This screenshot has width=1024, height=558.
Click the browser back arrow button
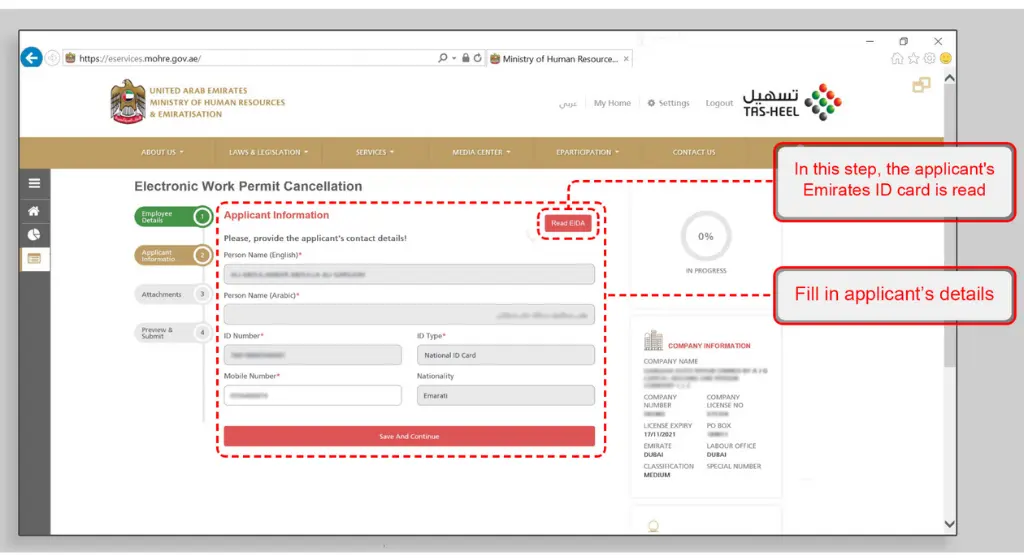tap(31, 57)
